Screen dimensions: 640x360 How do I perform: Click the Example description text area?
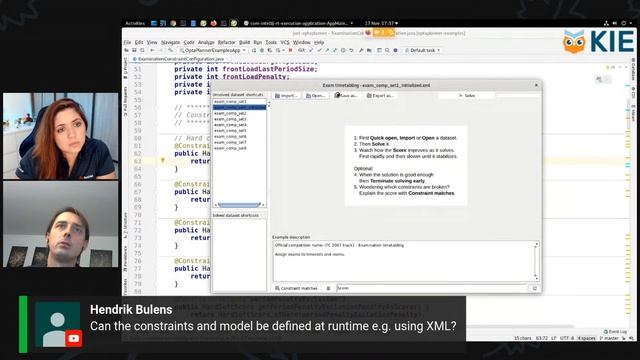(404, 261)
